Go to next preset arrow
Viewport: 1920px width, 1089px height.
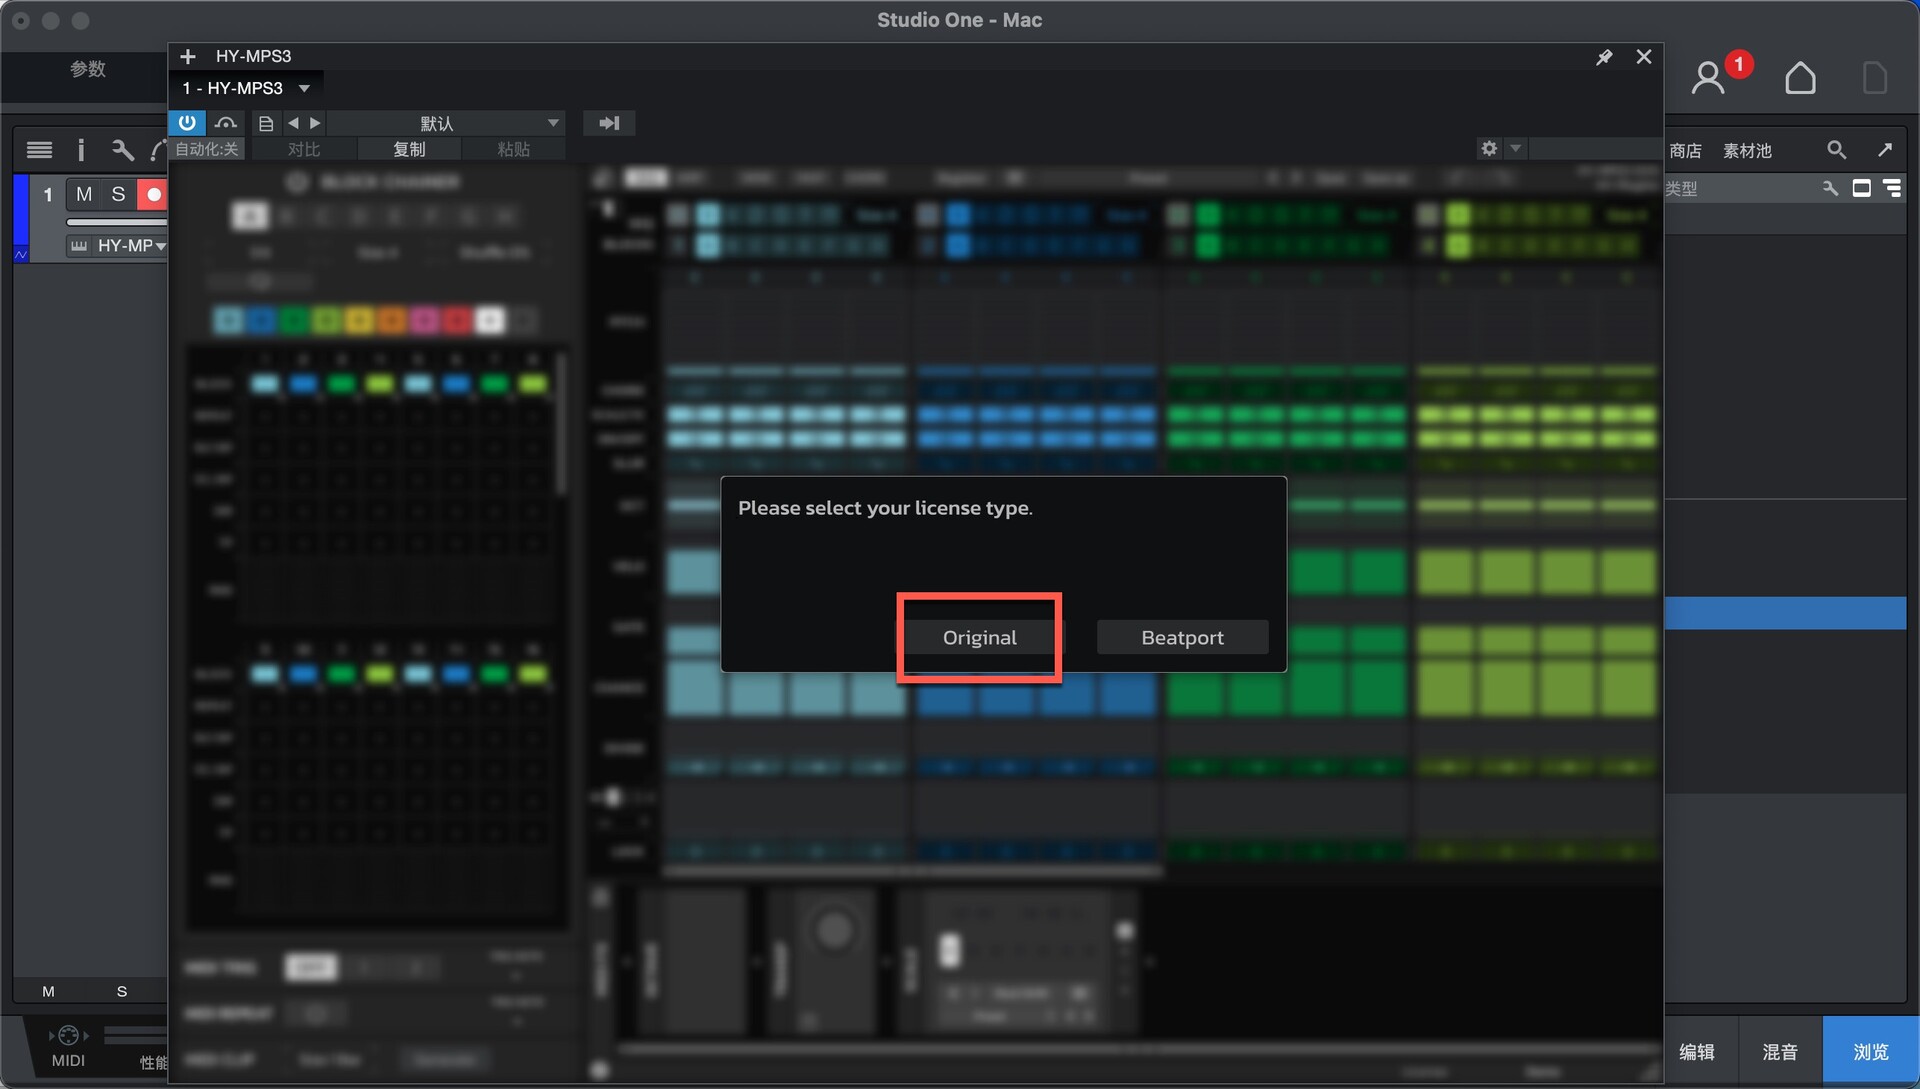point(315,123)
